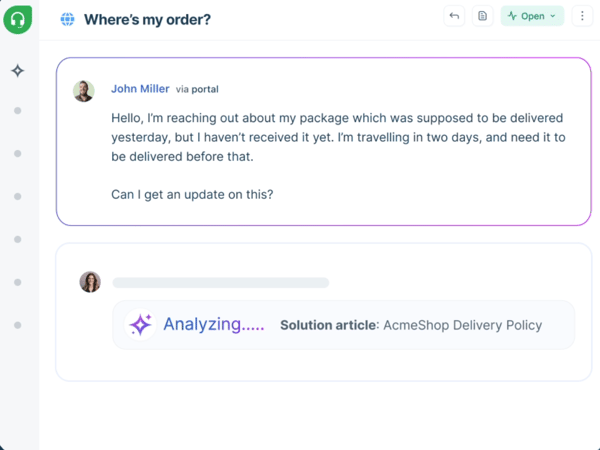Open the John Miller contact link
Screen dimensions: 600x450
point(140,89)
